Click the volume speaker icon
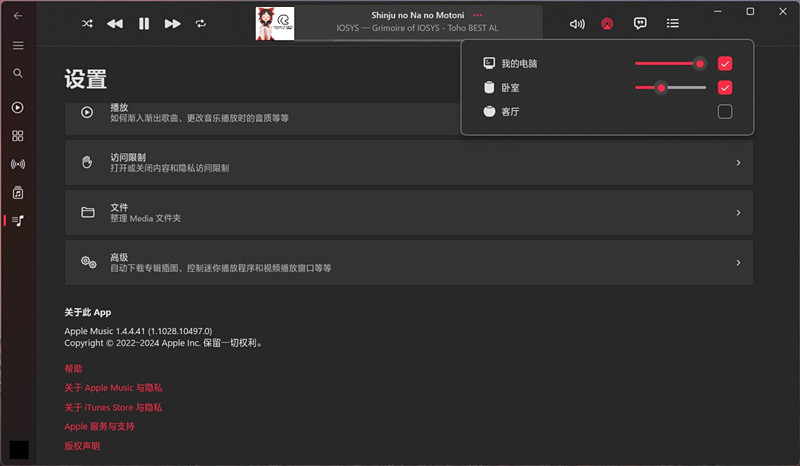The height and width of the screenshot is (466, 800). tap(577, 24)
